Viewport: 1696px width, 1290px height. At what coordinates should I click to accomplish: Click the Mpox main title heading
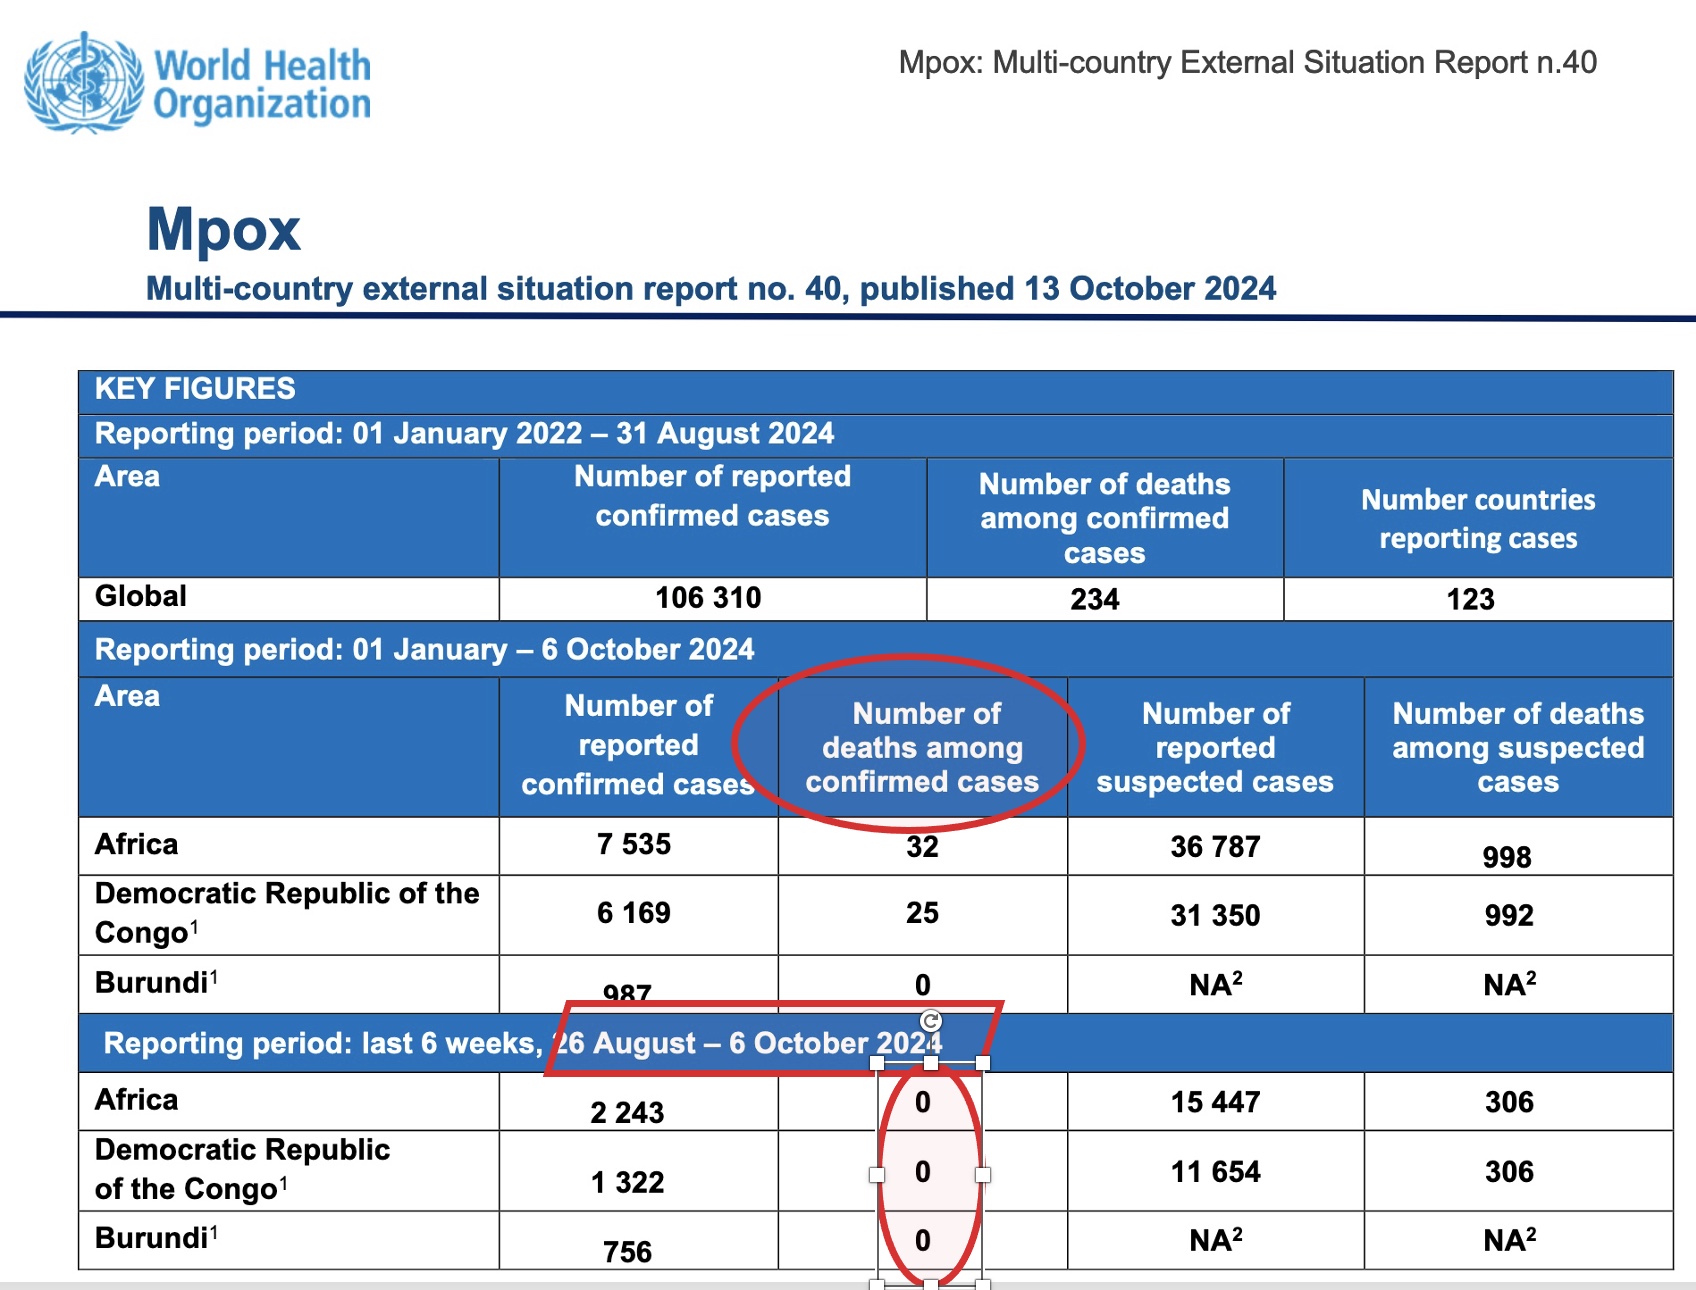coord(223,229)
